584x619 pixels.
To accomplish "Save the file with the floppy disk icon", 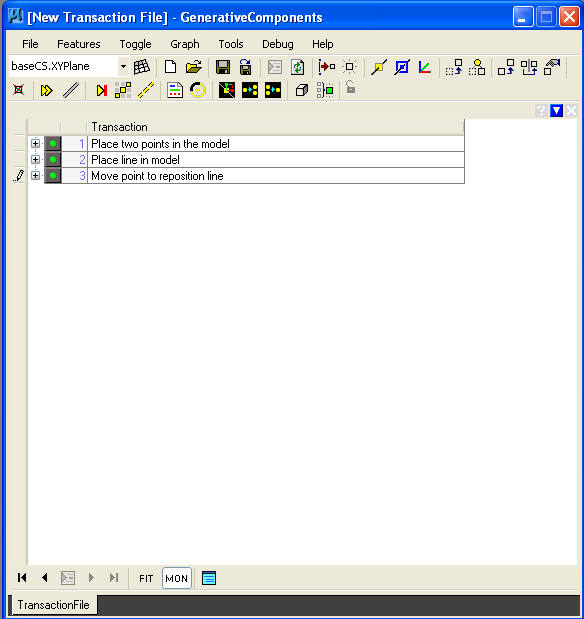I will [x=223, y=67].
